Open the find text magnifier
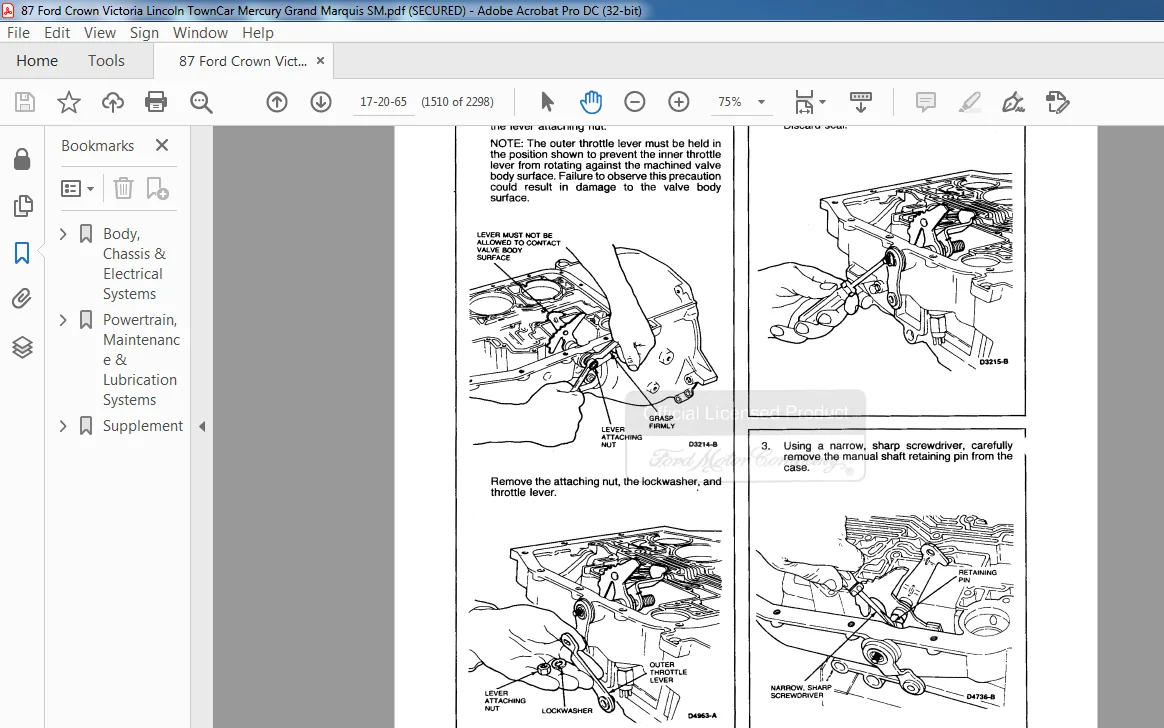Image resolution: width=1164 pixels, height=728 pixels. 200,102
